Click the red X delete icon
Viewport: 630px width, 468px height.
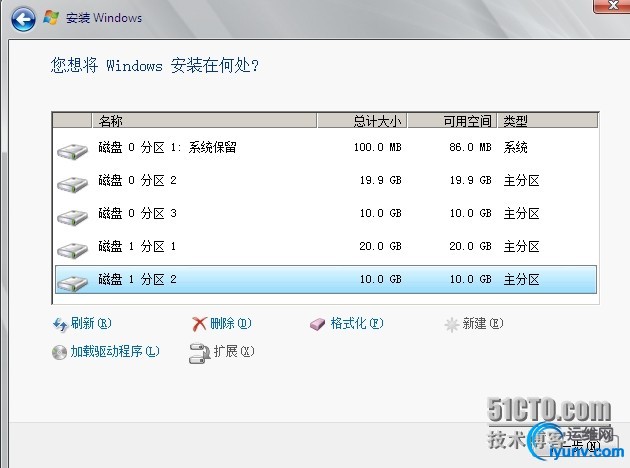(199, 324)
